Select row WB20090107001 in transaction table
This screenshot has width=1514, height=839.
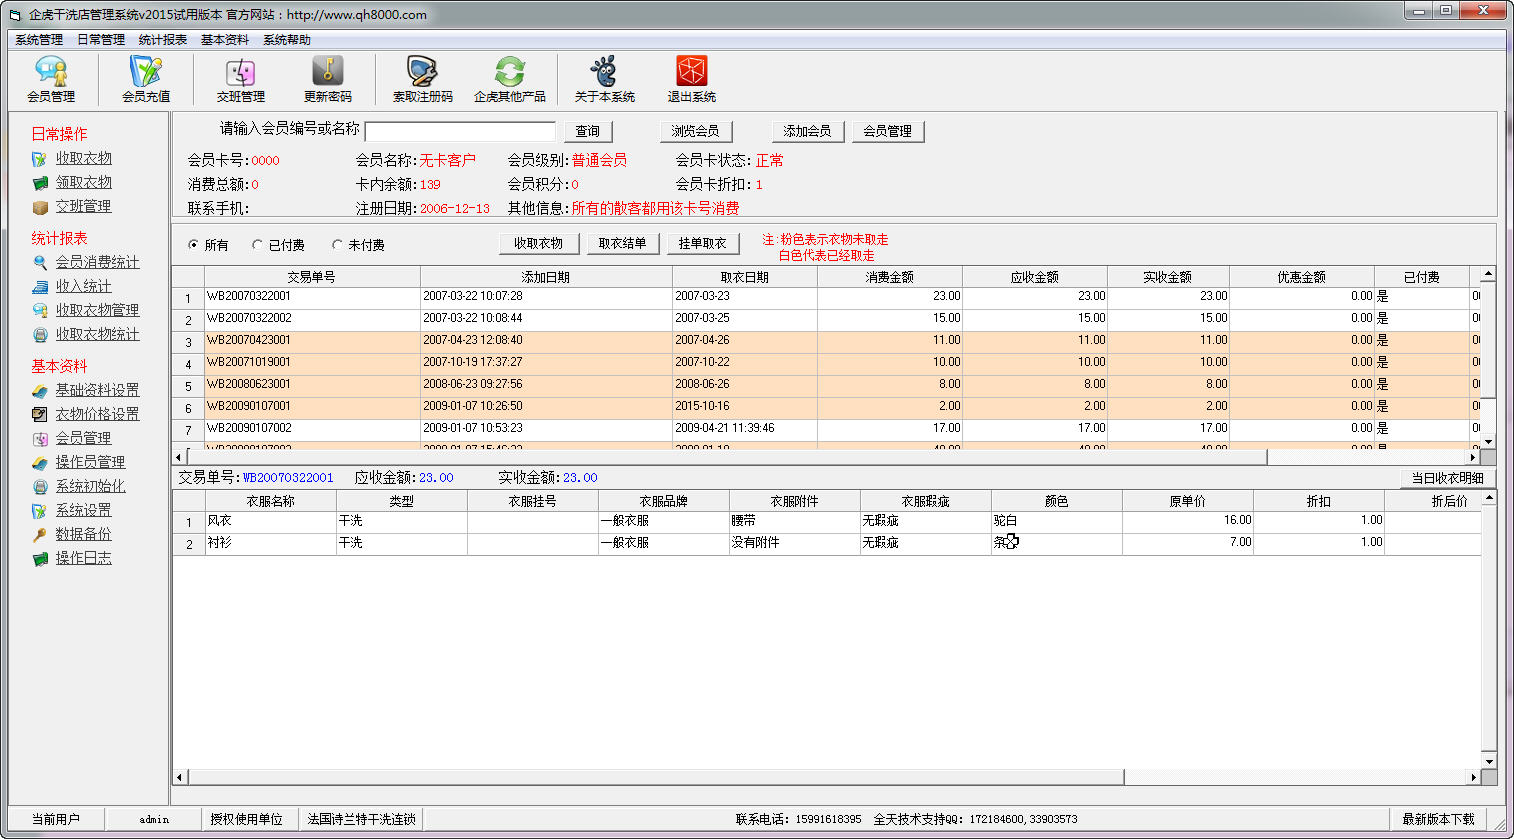[826, 407]
